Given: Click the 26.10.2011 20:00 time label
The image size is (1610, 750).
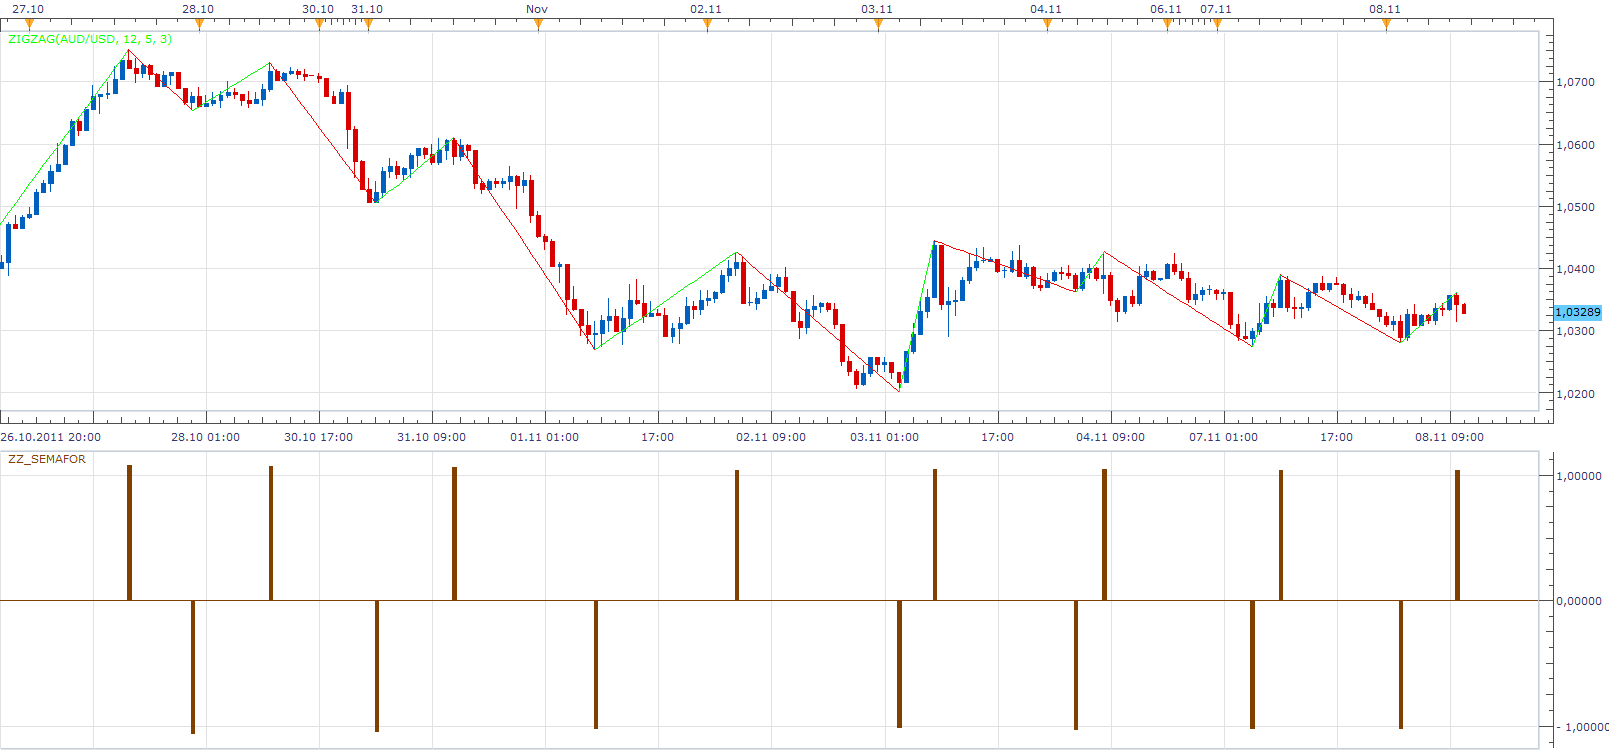Looking at the screenshot, I should [50, 437].
